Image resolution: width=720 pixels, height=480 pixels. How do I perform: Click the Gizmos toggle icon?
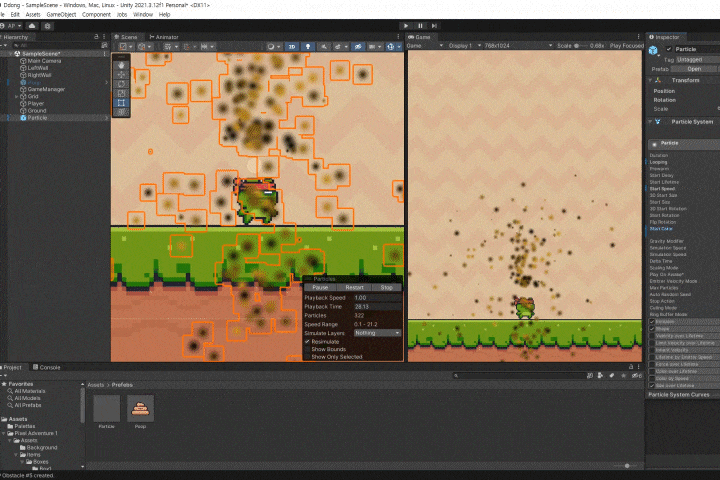pos(390,46)
